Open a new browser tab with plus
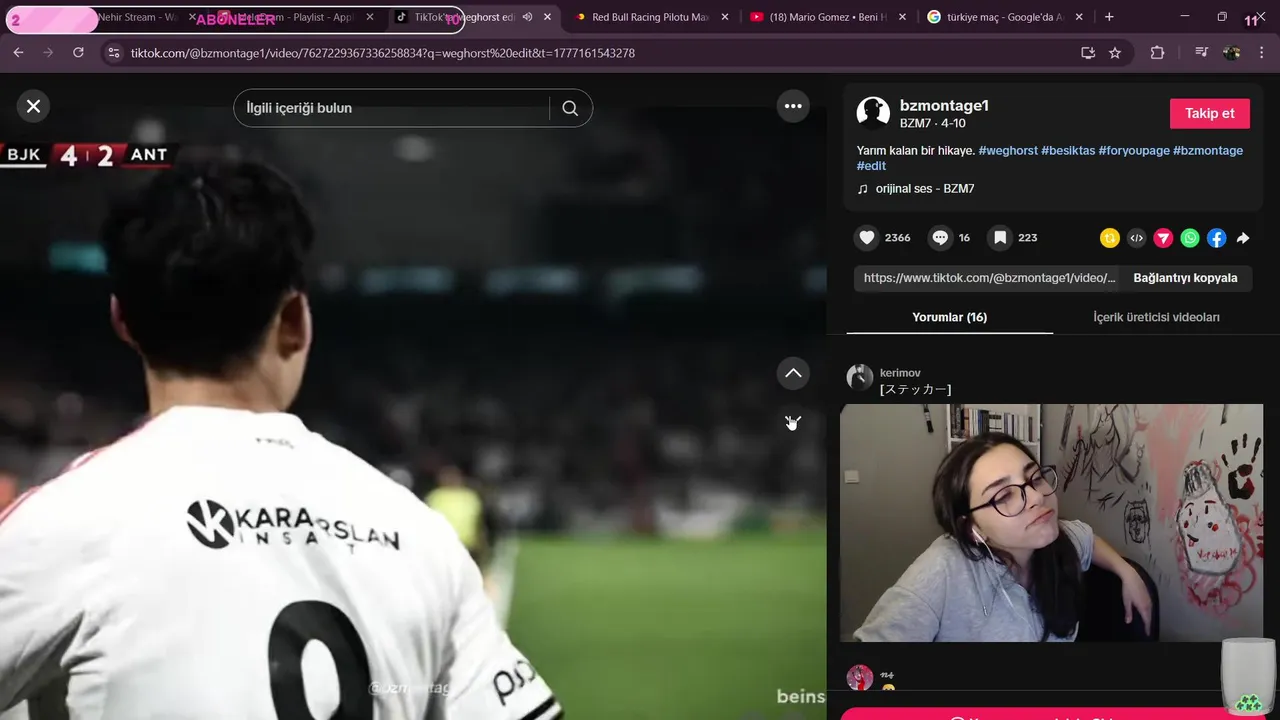Screen dimensions: 1280x720 [x=1109, y=17]
